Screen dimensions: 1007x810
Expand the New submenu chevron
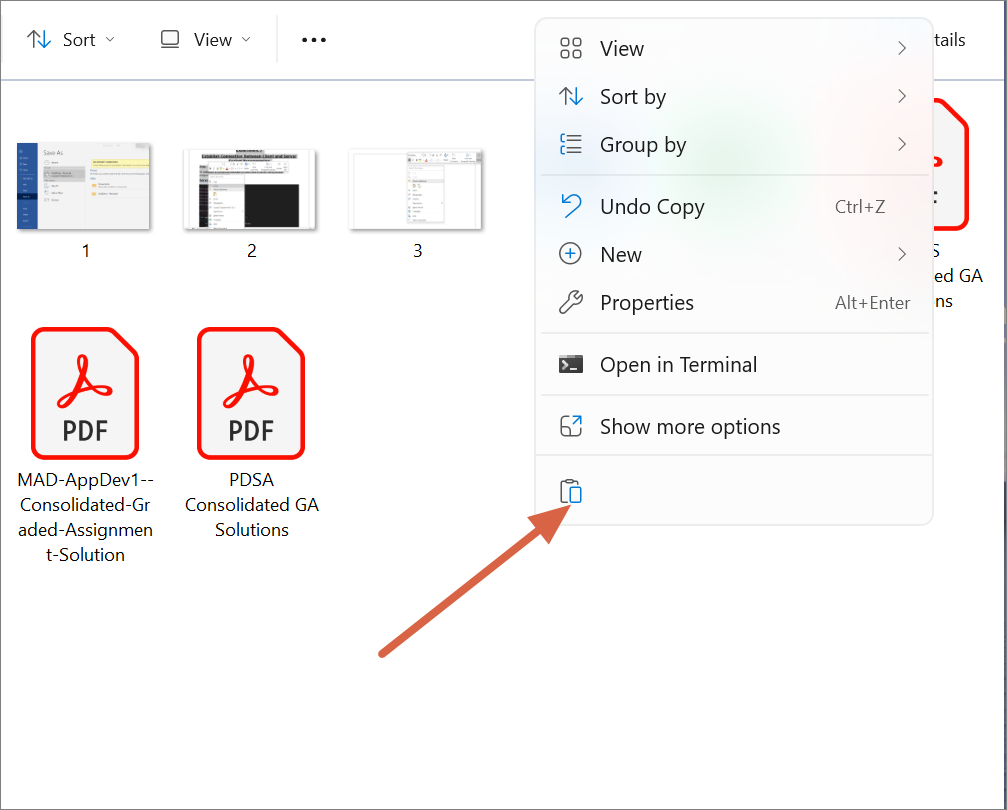pyautogui.click(x=901, y=254)
